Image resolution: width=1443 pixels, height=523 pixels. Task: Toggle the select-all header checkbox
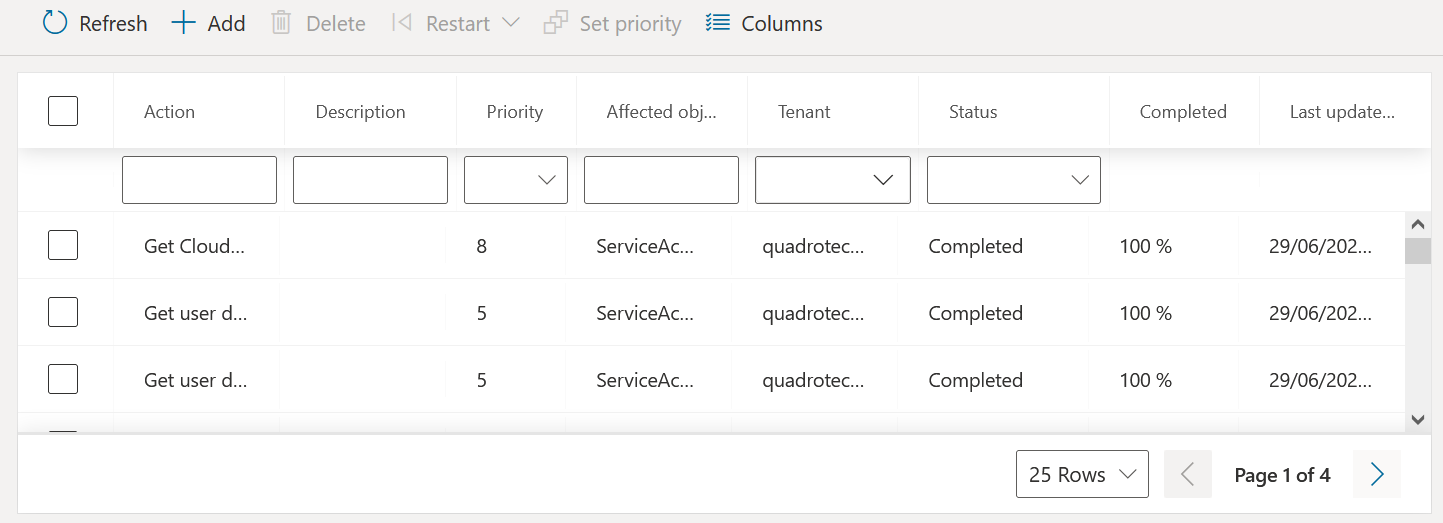coord(63,111)
